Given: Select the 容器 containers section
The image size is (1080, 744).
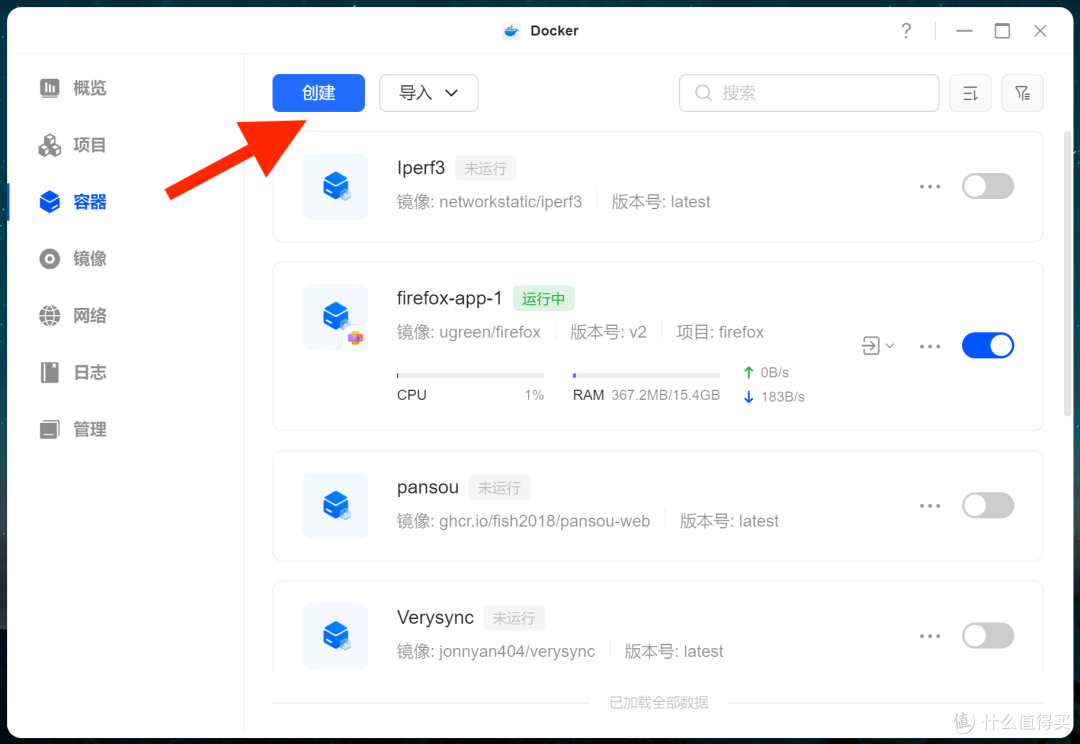Looking at the screenshot, I should click(73, 202).
